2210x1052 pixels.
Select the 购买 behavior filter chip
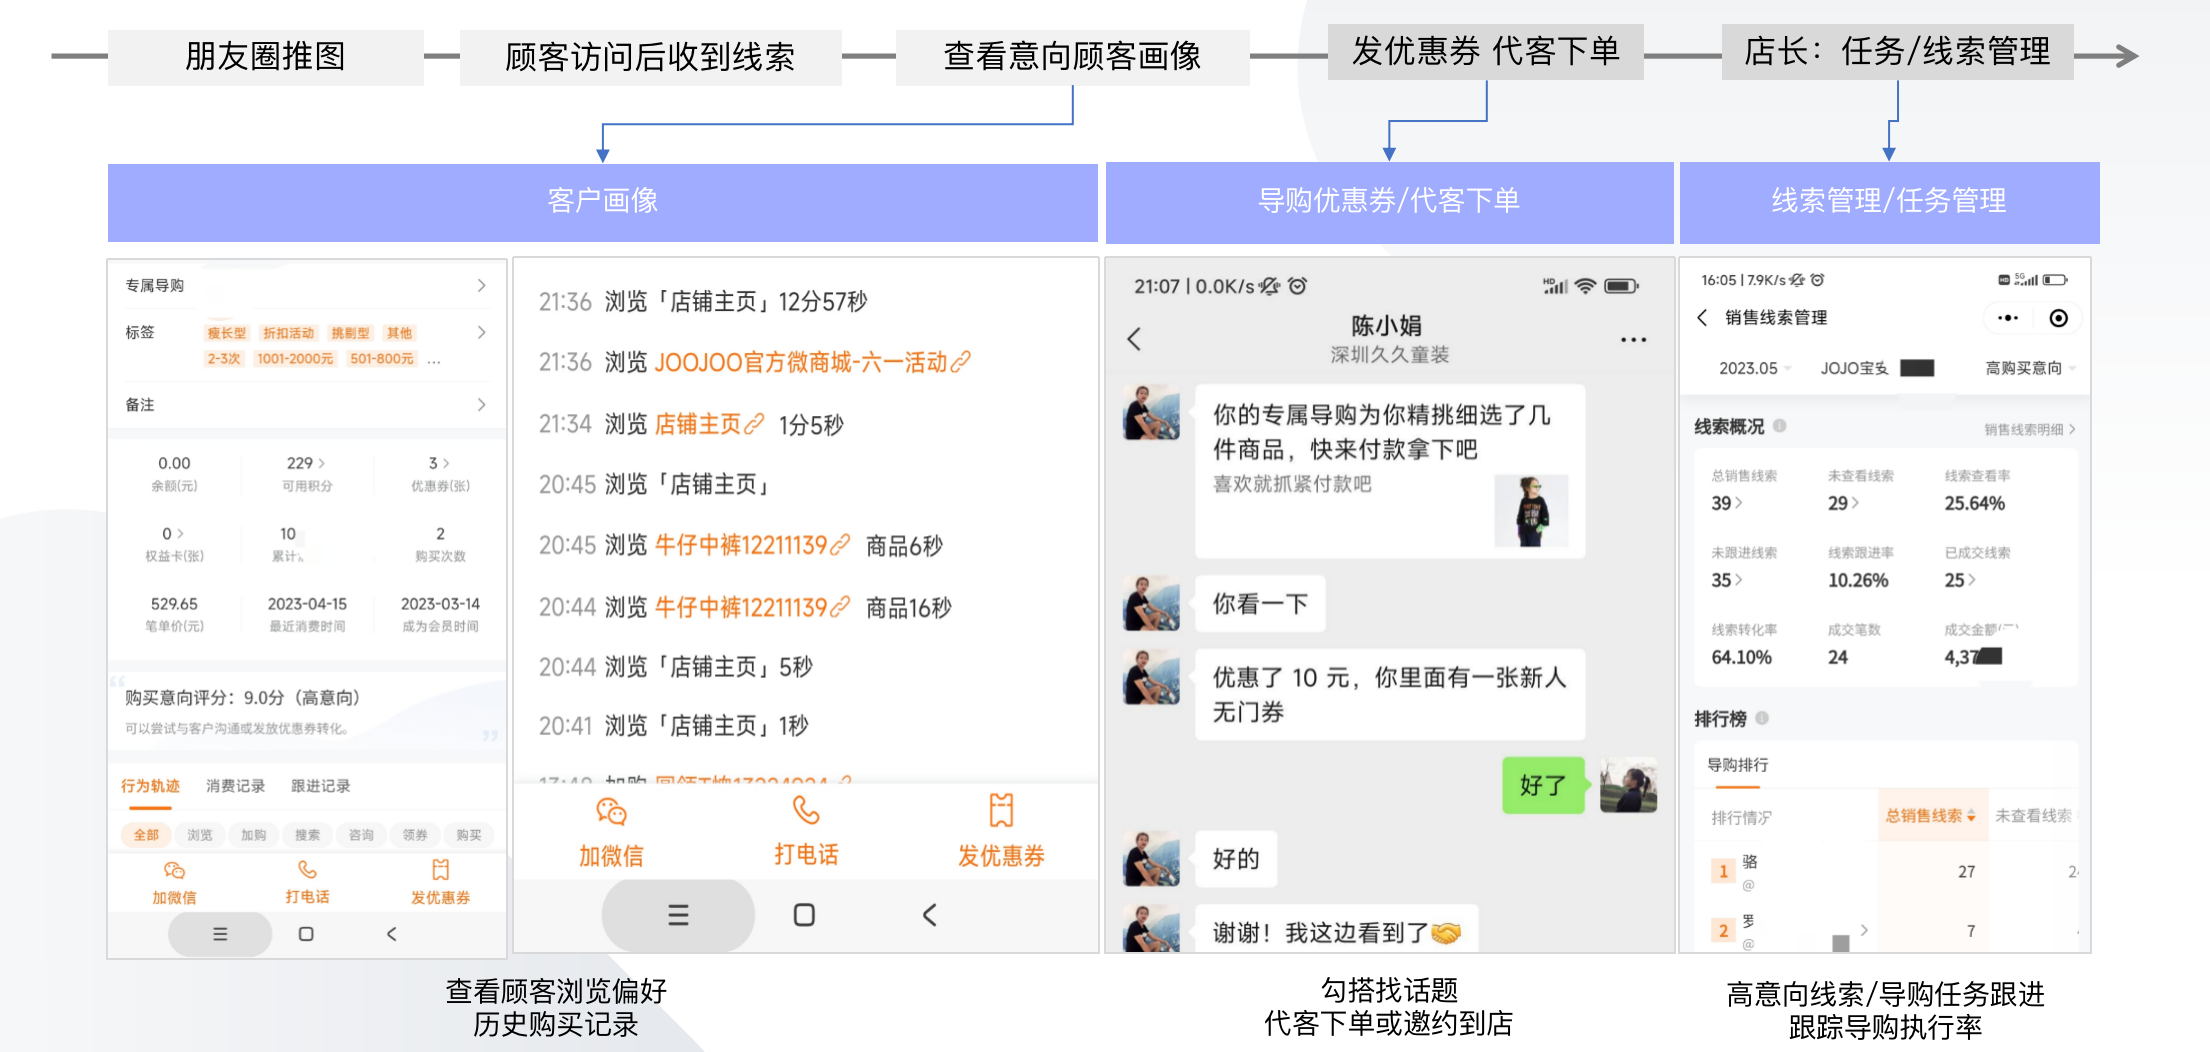tap(469, 835)
